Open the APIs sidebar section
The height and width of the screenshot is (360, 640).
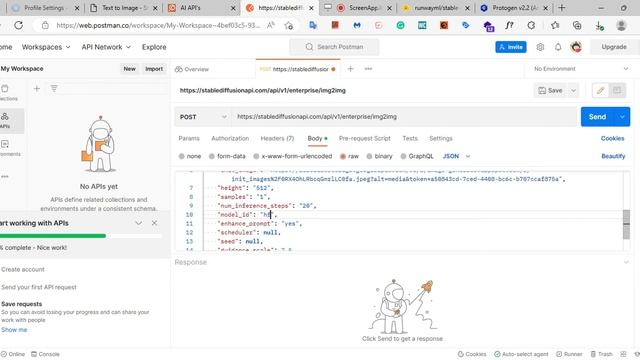6,120
